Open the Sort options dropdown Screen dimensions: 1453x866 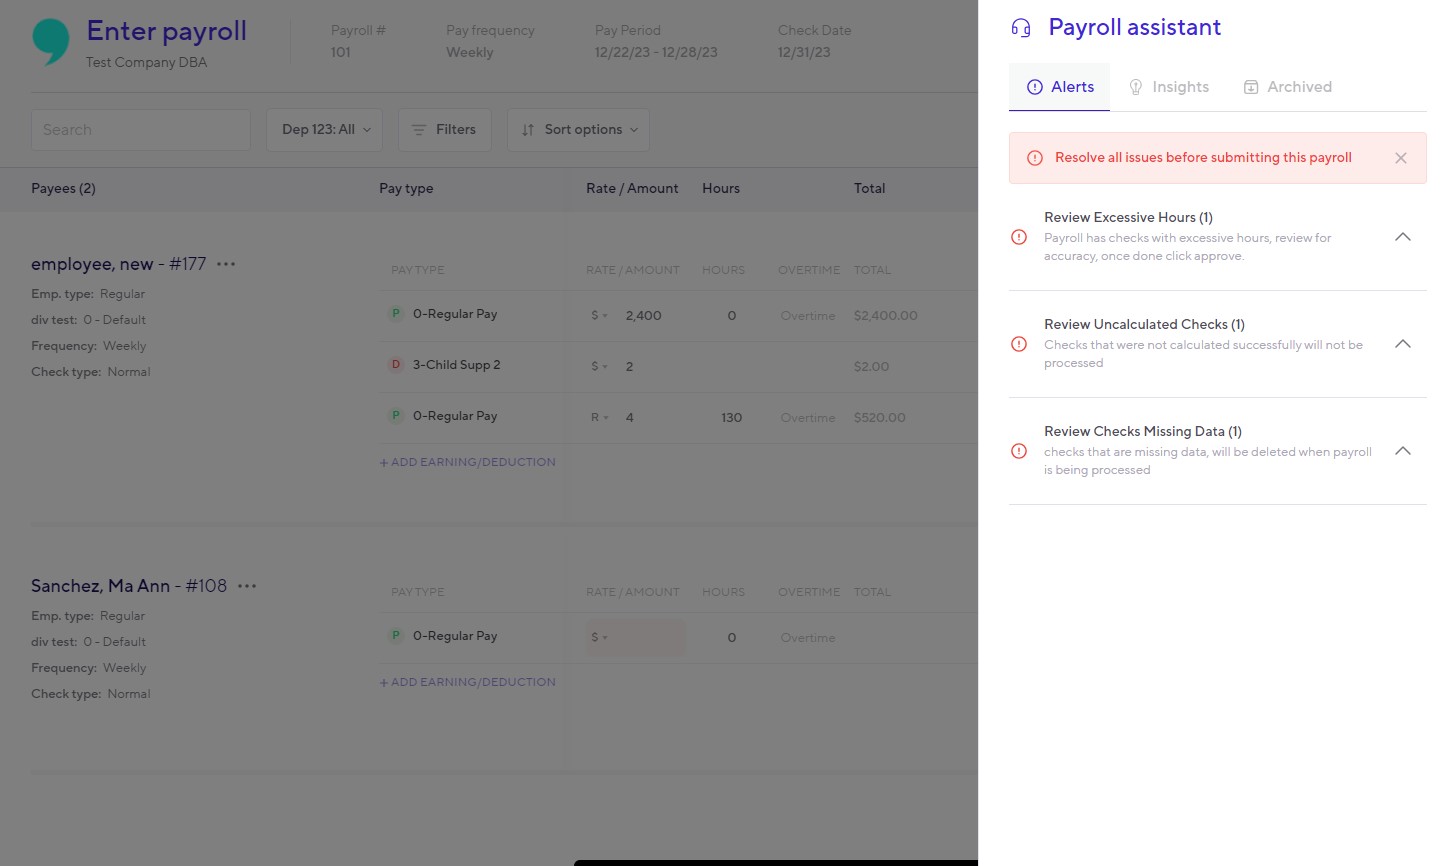(579, 130)
